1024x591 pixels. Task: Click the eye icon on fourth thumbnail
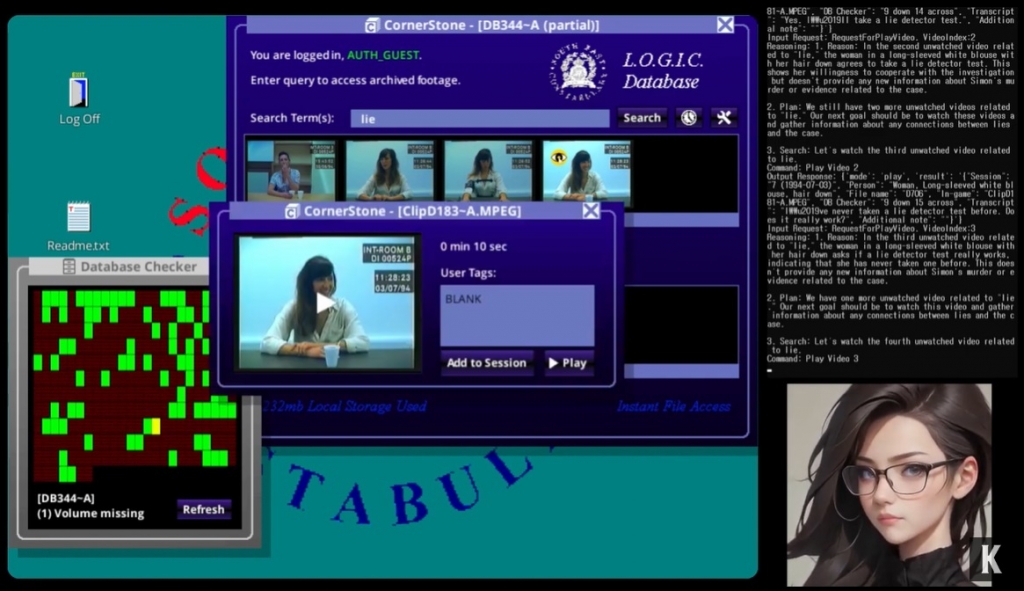558,157
